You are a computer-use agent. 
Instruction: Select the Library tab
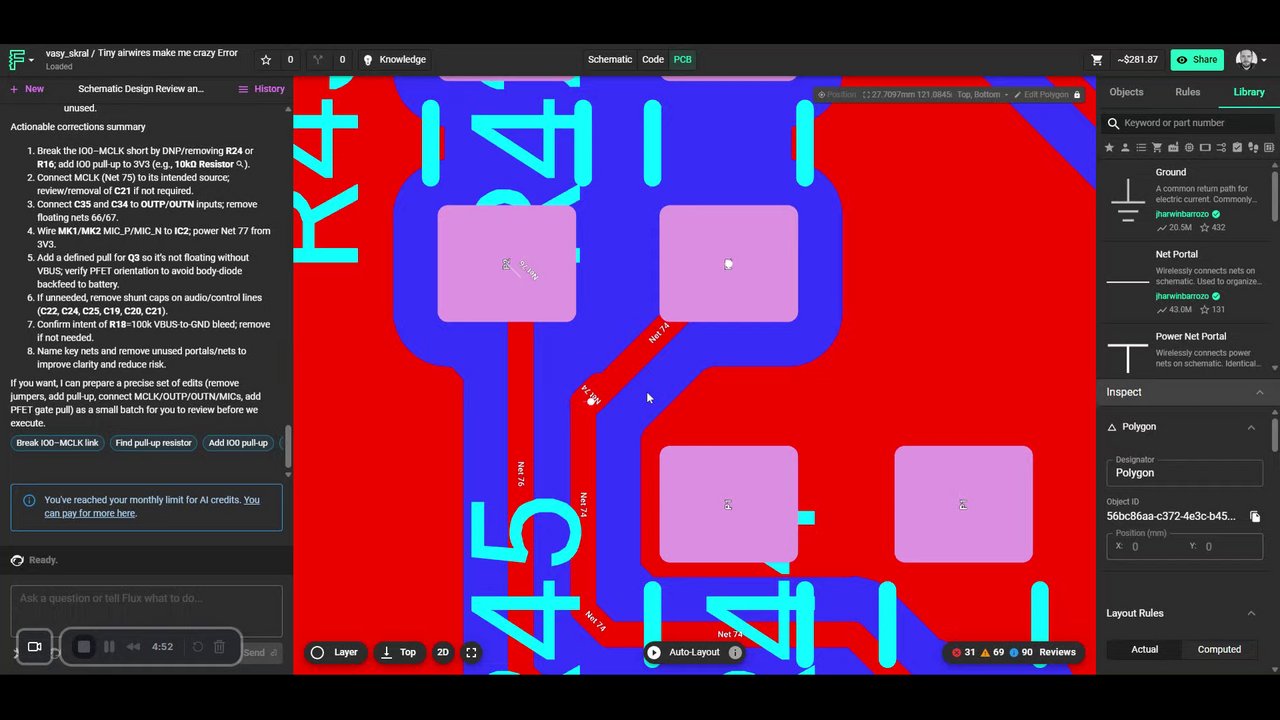(x=1249, y=92)
